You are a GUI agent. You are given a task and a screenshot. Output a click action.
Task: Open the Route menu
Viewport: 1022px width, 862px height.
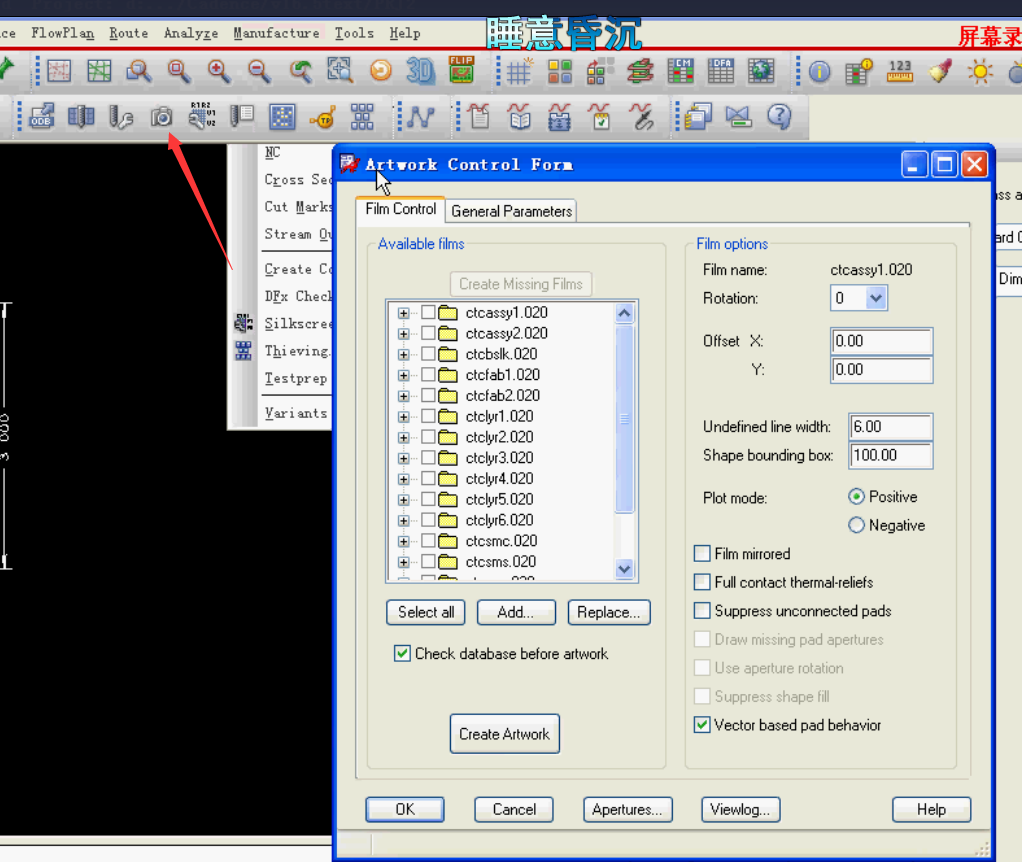click(x=128, y=33)
